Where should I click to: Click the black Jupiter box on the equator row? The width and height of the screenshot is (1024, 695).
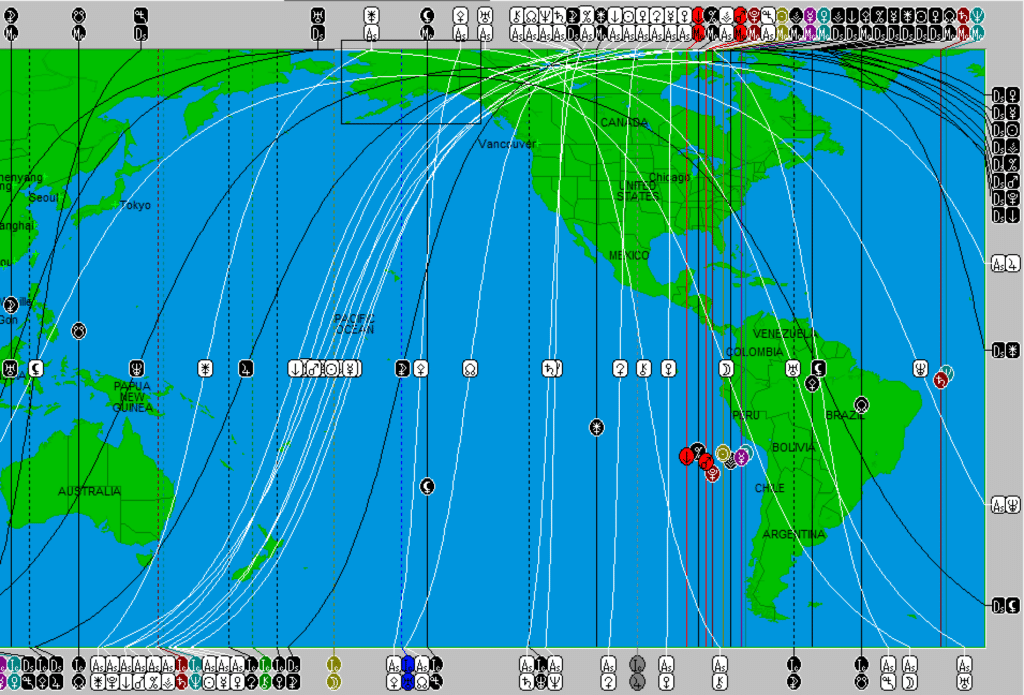coord(245,369)
